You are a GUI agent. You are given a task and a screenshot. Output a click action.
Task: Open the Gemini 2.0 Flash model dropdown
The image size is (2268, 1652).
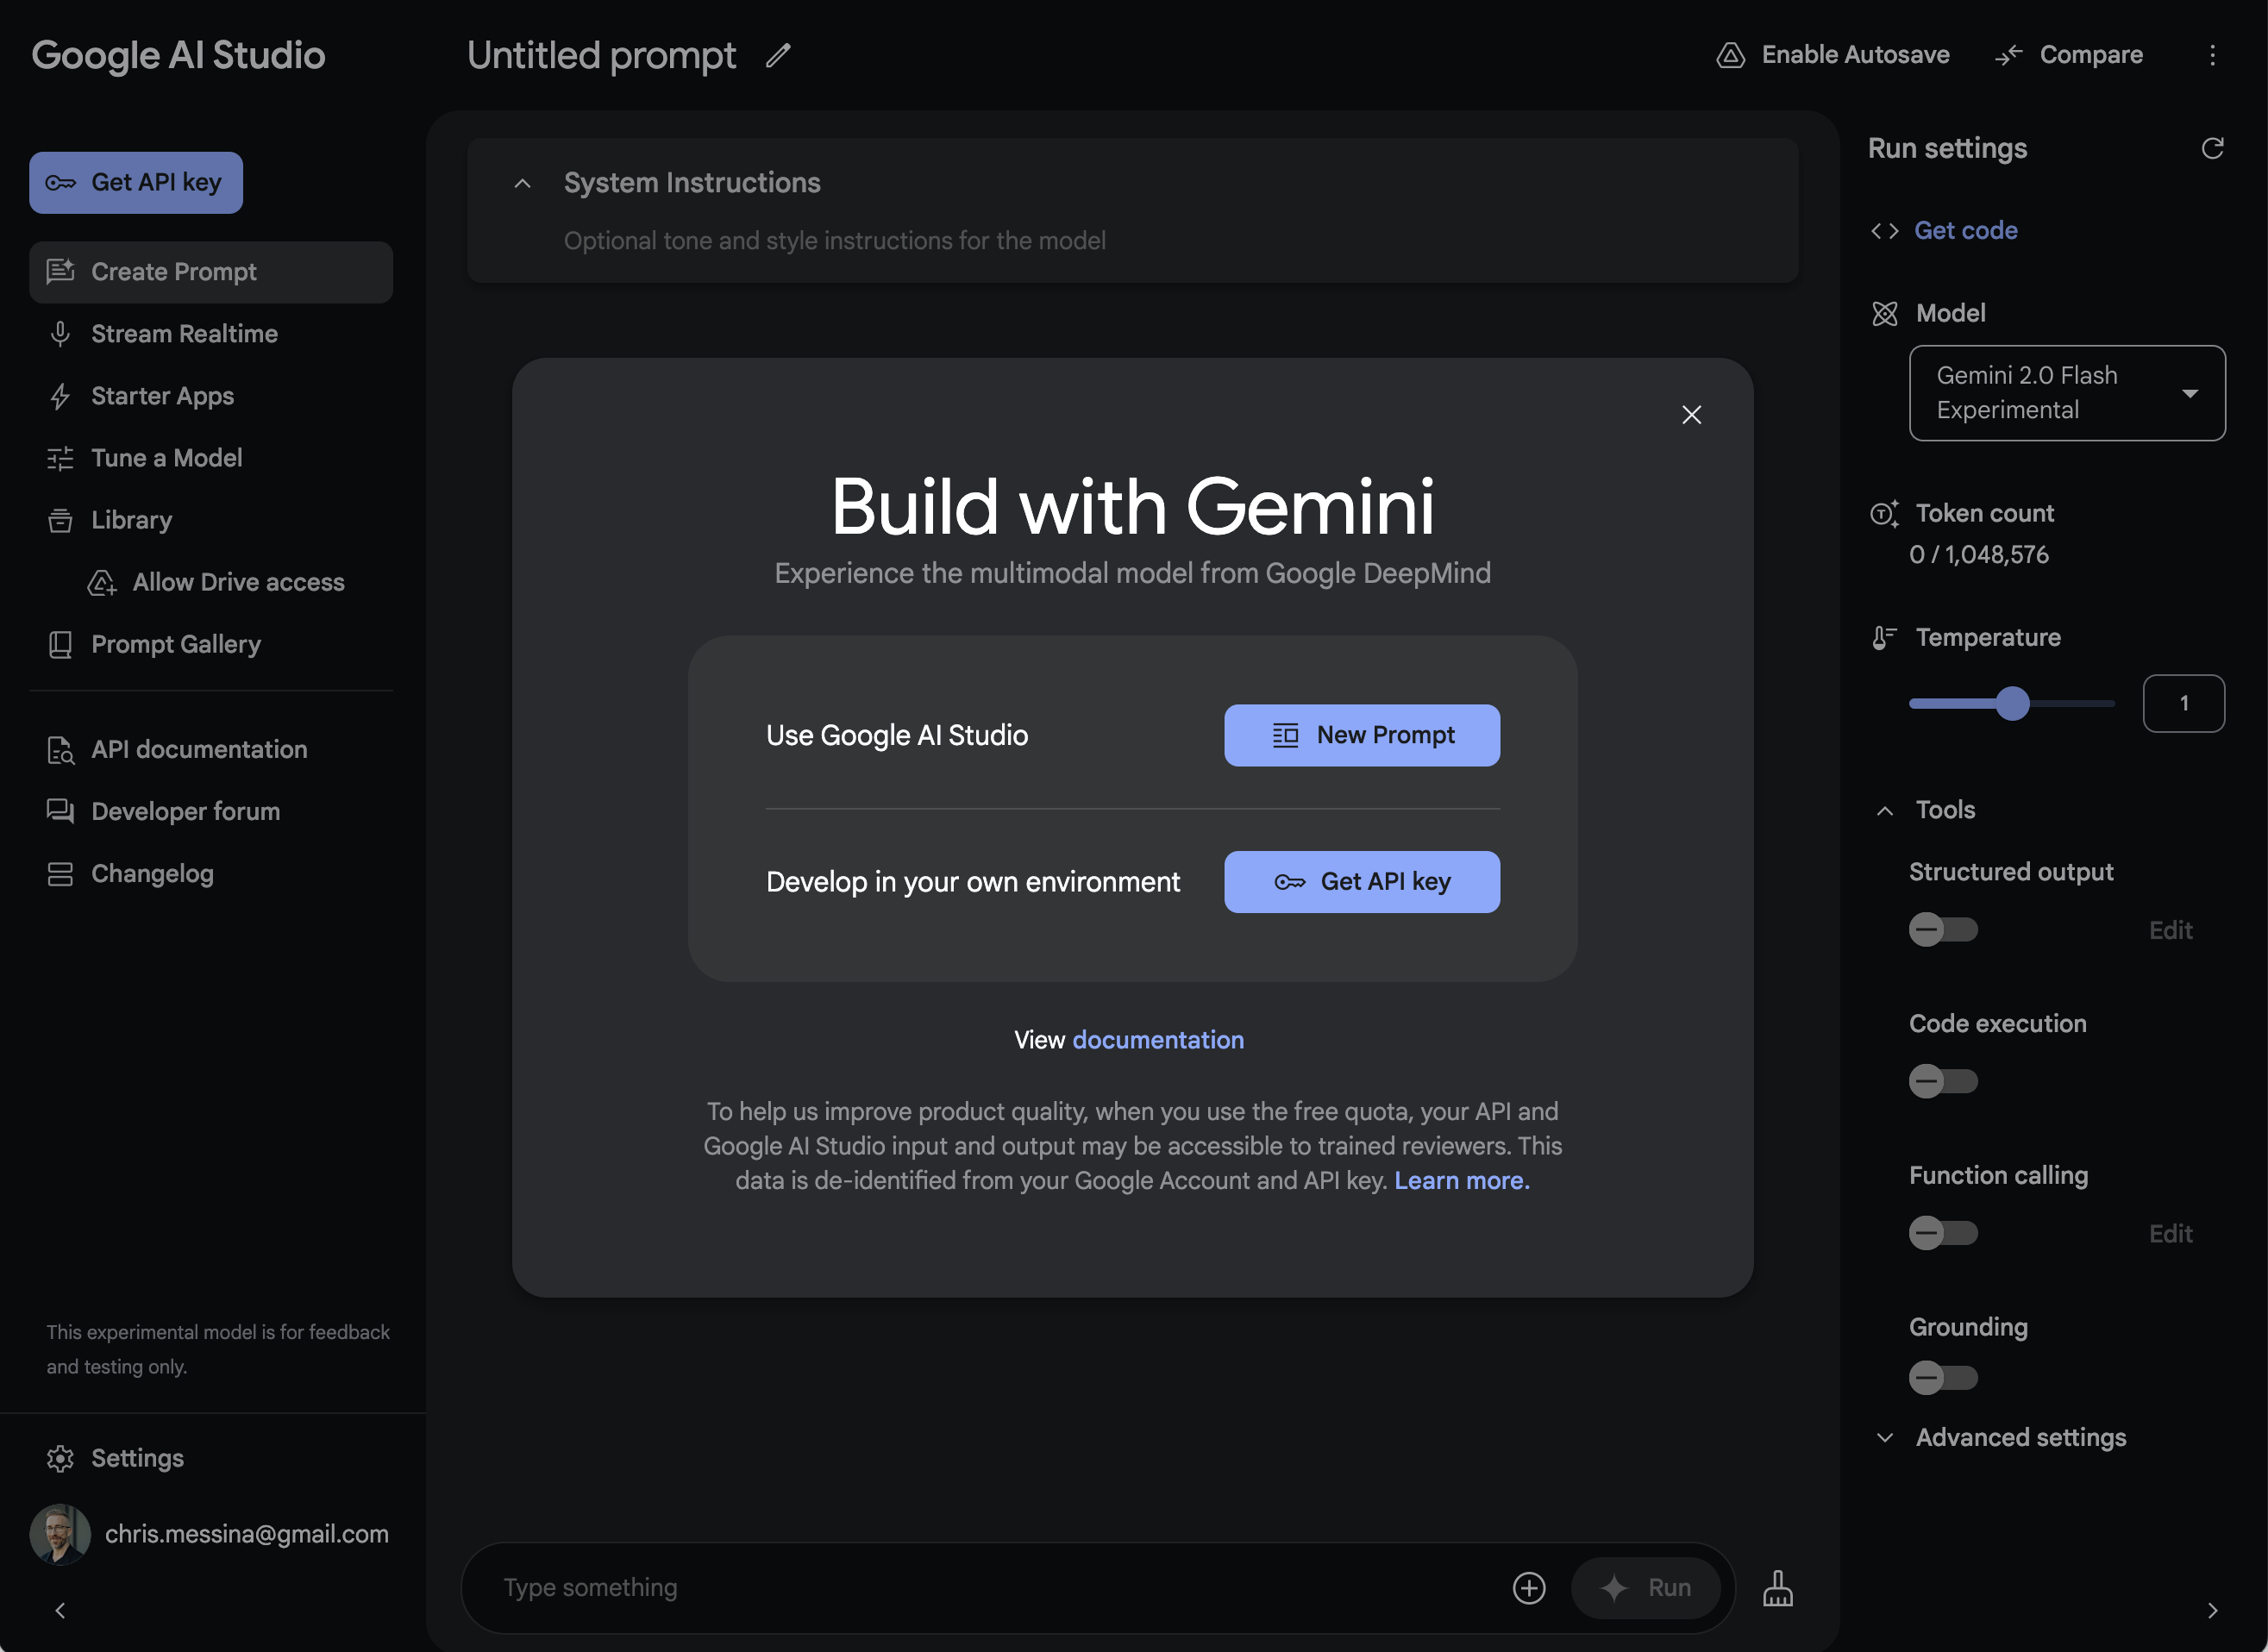(2066, 393)
